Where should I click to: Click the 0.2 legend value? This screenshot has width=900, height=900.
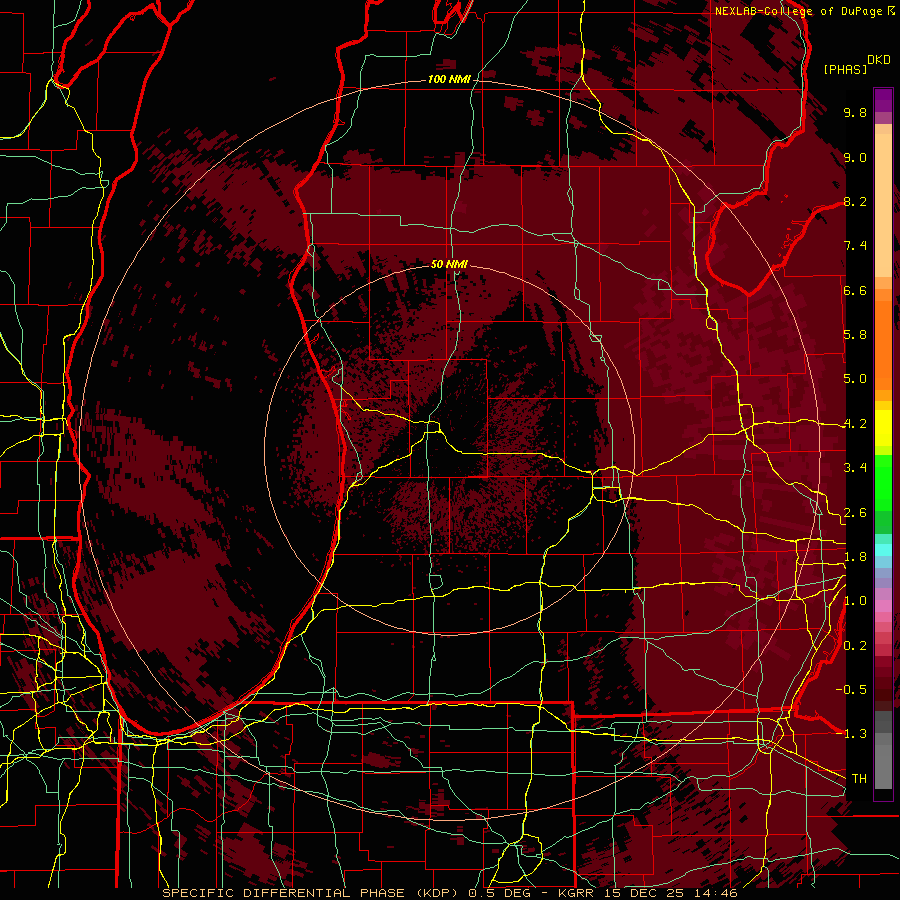(855, 646)
